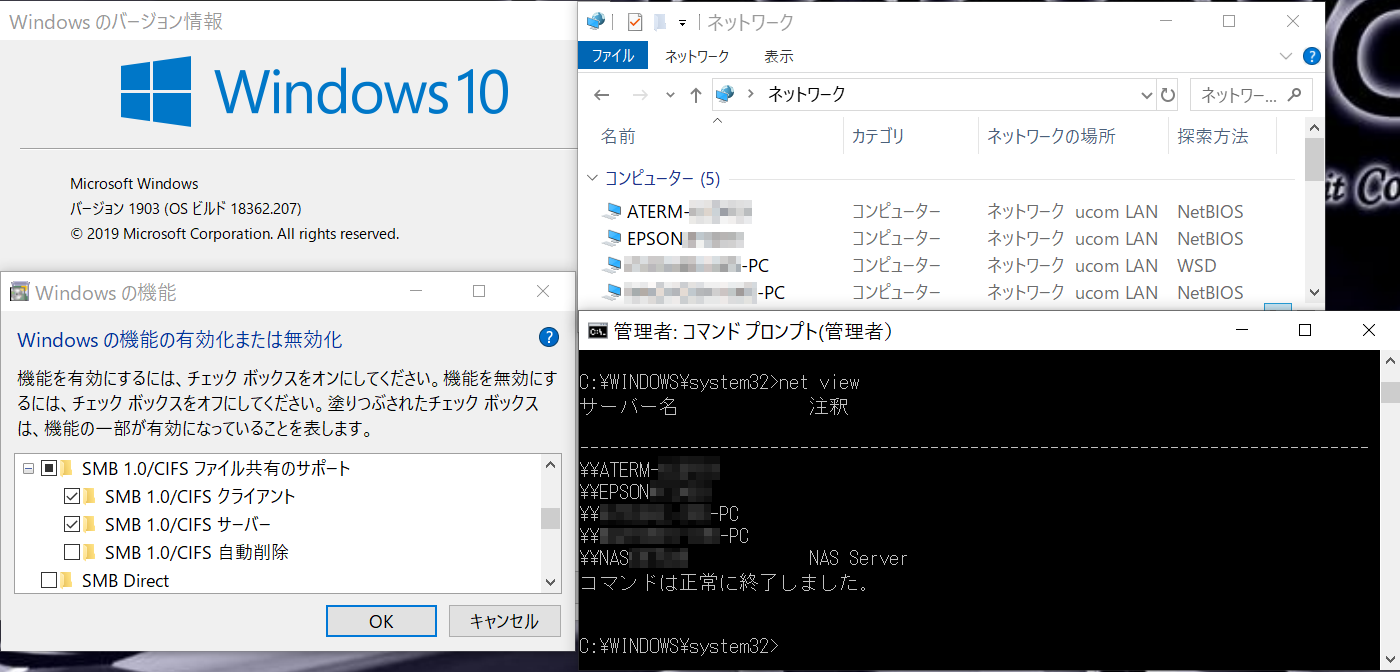Click the Properties checkmark icon in Explorer's quick access toolbar

[x=634, y=21]
